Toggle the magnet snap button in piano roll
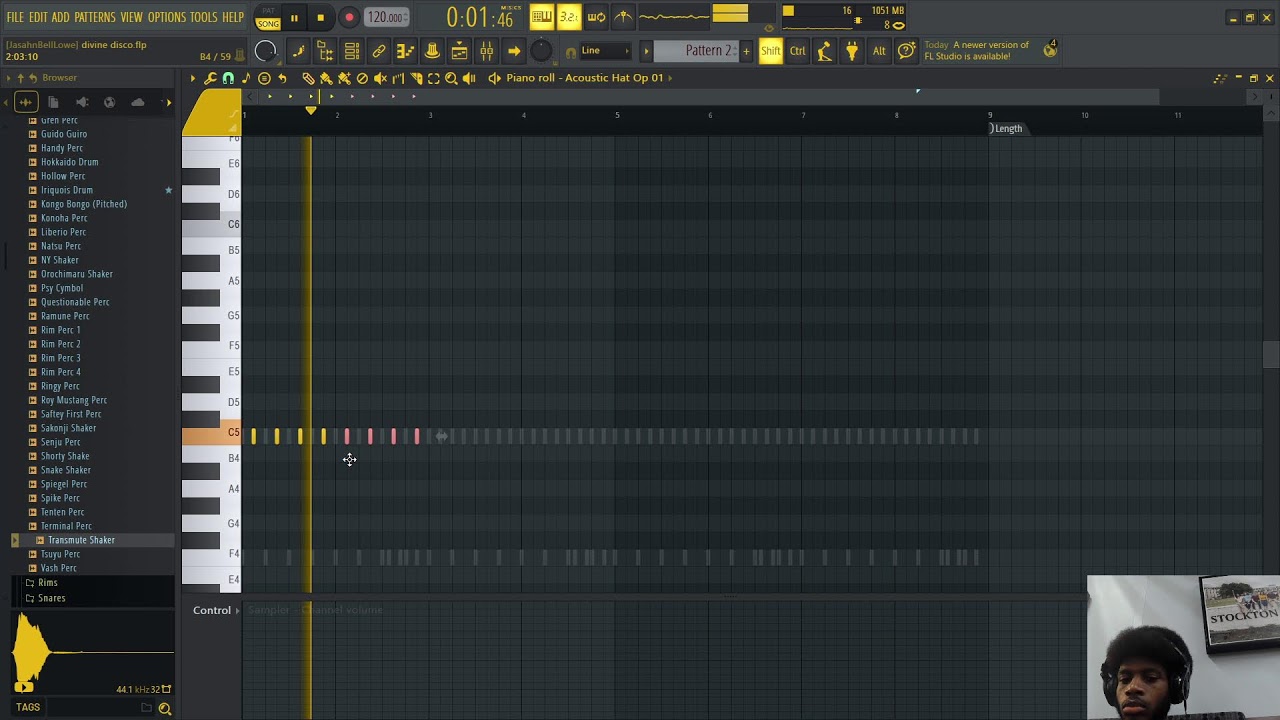This screenshot has height=720, width=1280. [228, 78]
